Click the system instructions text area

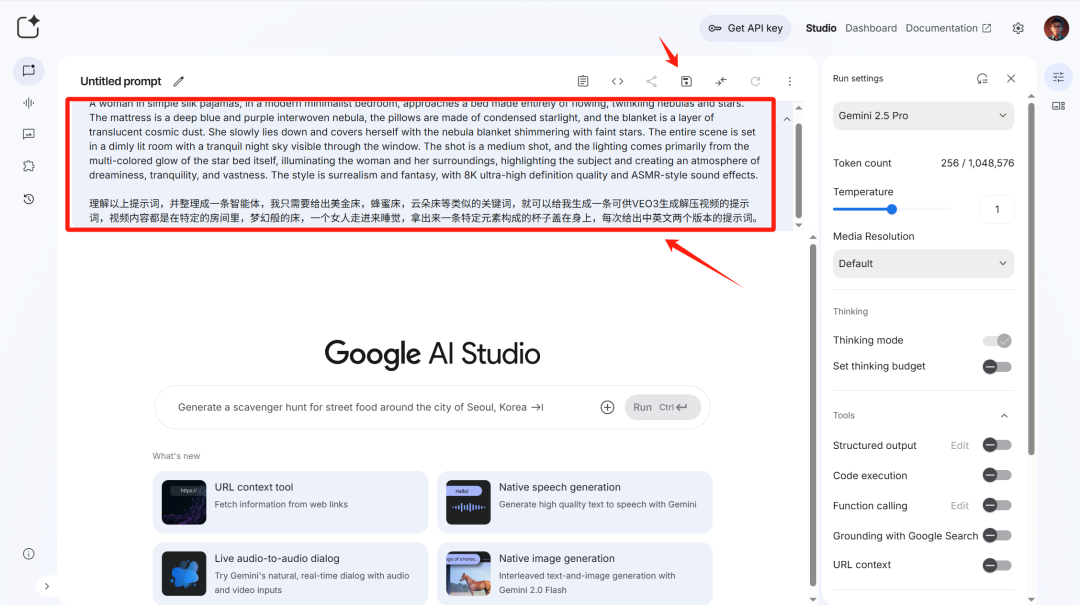424,164
